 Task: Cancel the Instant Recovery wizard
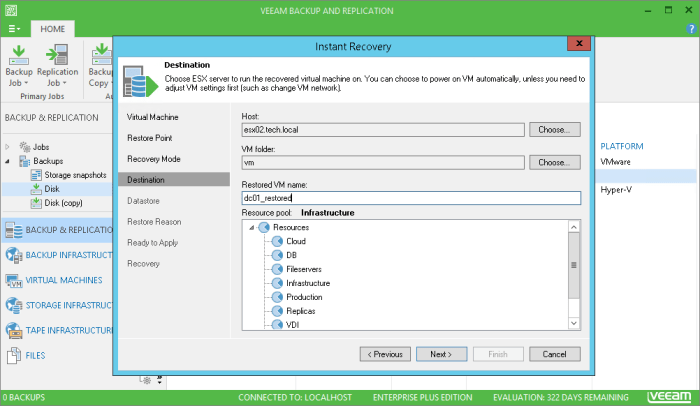click(x=555, y=354)
